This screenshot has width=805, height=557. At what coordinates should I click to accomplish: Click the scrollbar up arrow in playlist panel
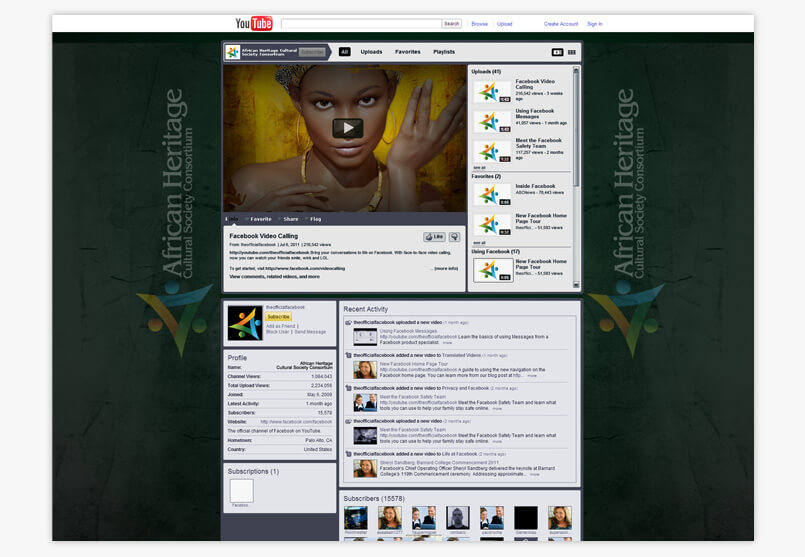coord(576,69)
